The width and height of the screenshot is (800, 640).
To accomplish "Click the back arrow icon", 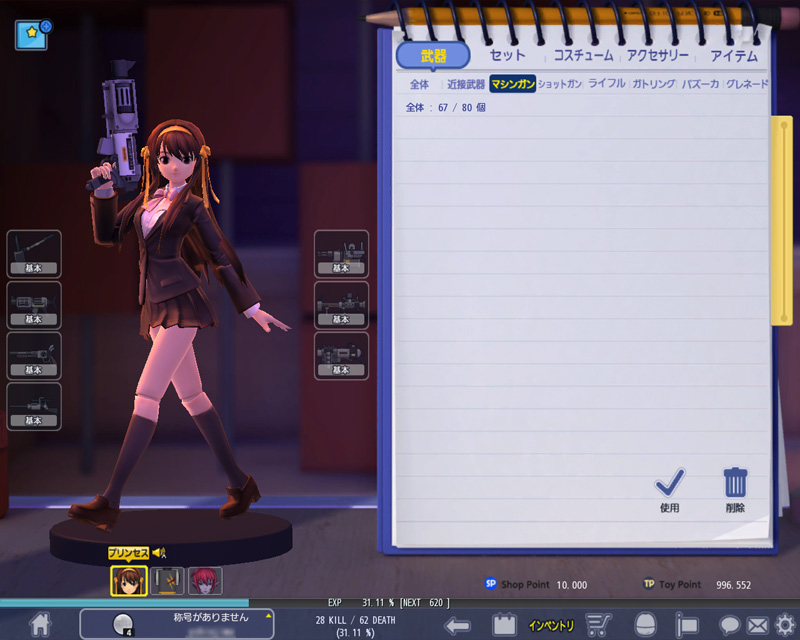I will pos(457,625).
